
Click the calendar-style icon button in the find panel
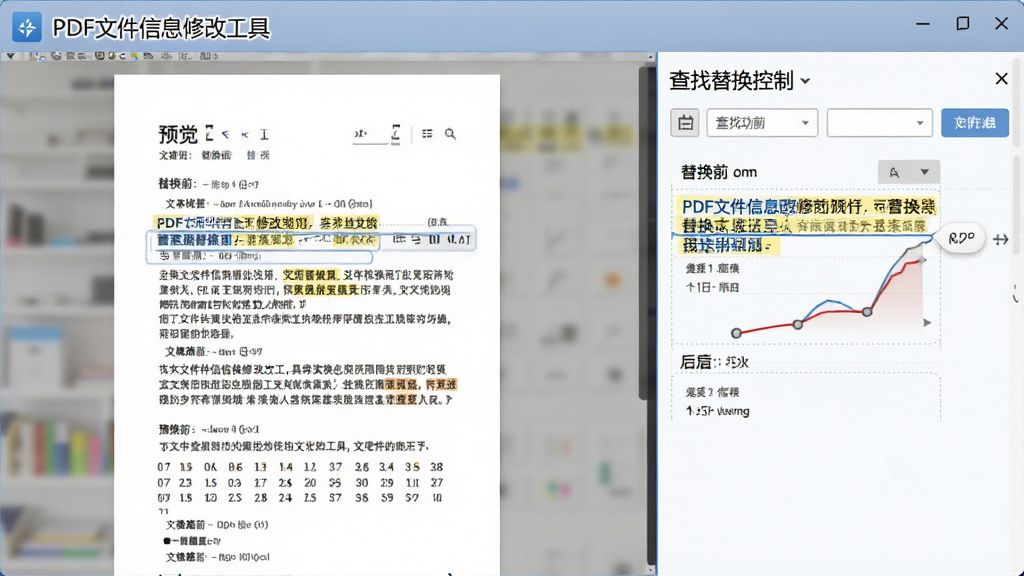click(685, 123)
